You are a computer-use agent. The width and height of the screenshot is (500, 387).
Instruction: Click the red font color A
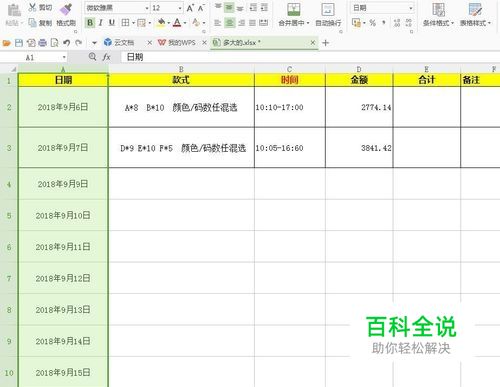[x=177, y=23]
